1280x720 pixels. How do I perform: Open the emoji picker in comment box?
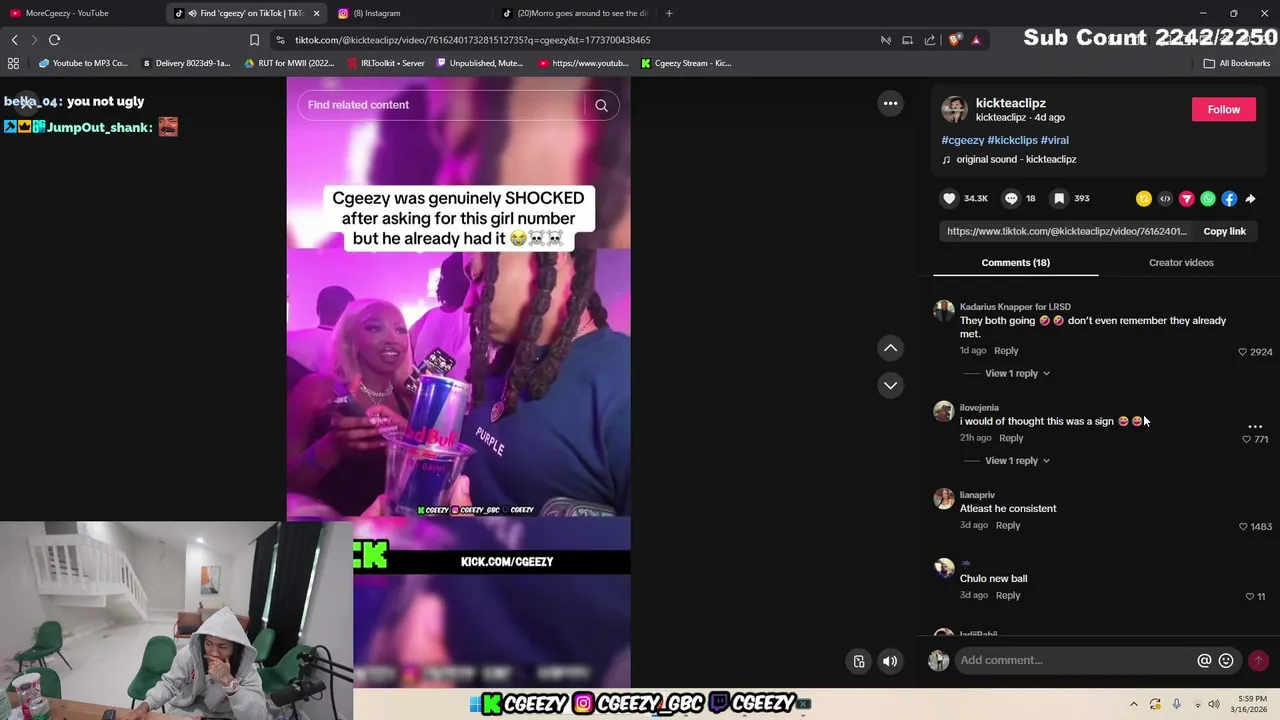click(x=1226, y=660)
